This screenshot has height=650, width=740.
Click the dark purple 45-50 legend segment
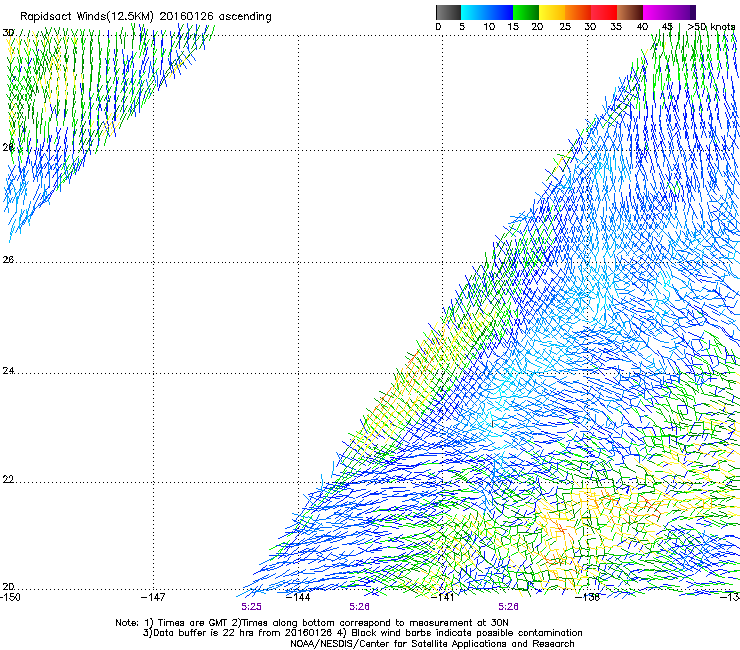pyautogui.click(x=683, y=12)
